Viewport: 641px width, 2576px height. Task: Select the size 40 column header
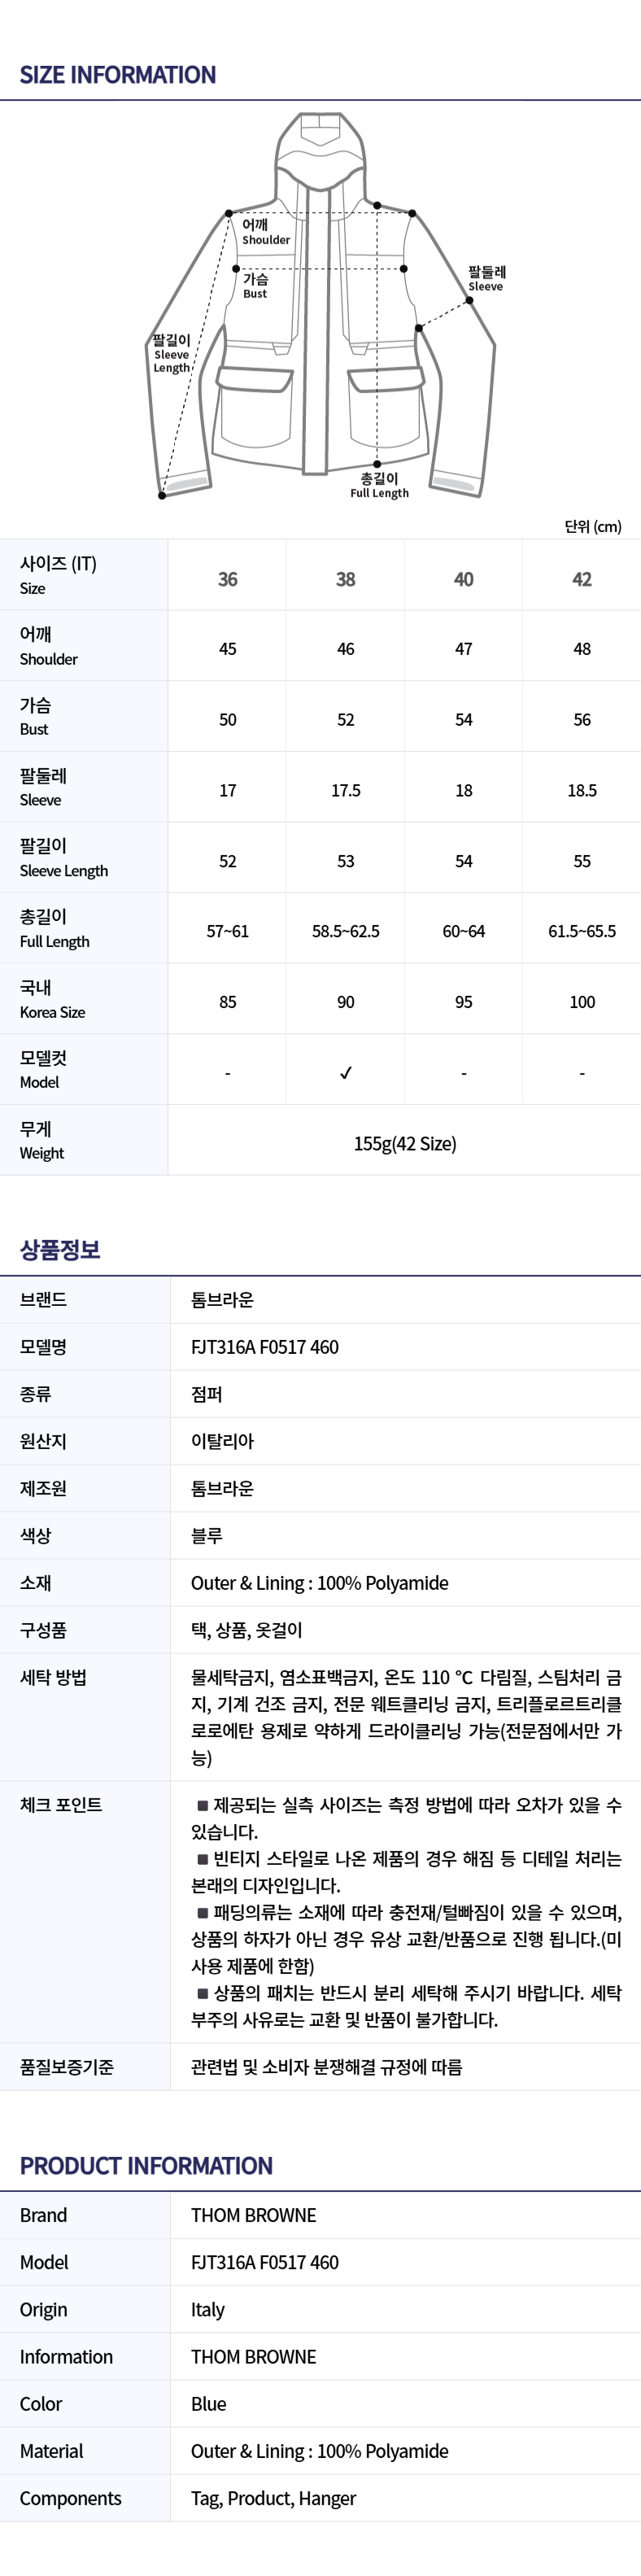464,579
